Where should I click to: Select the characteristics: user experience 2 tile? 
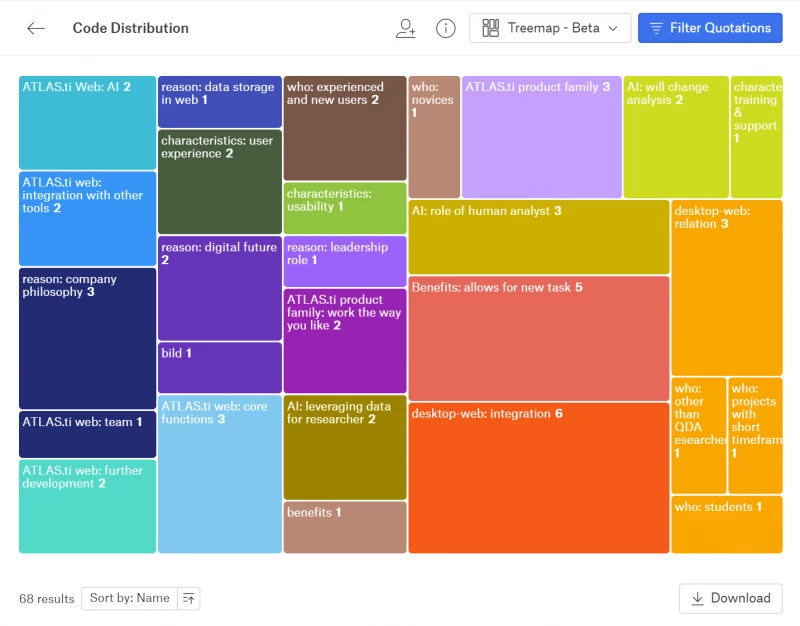click(220, 182)
